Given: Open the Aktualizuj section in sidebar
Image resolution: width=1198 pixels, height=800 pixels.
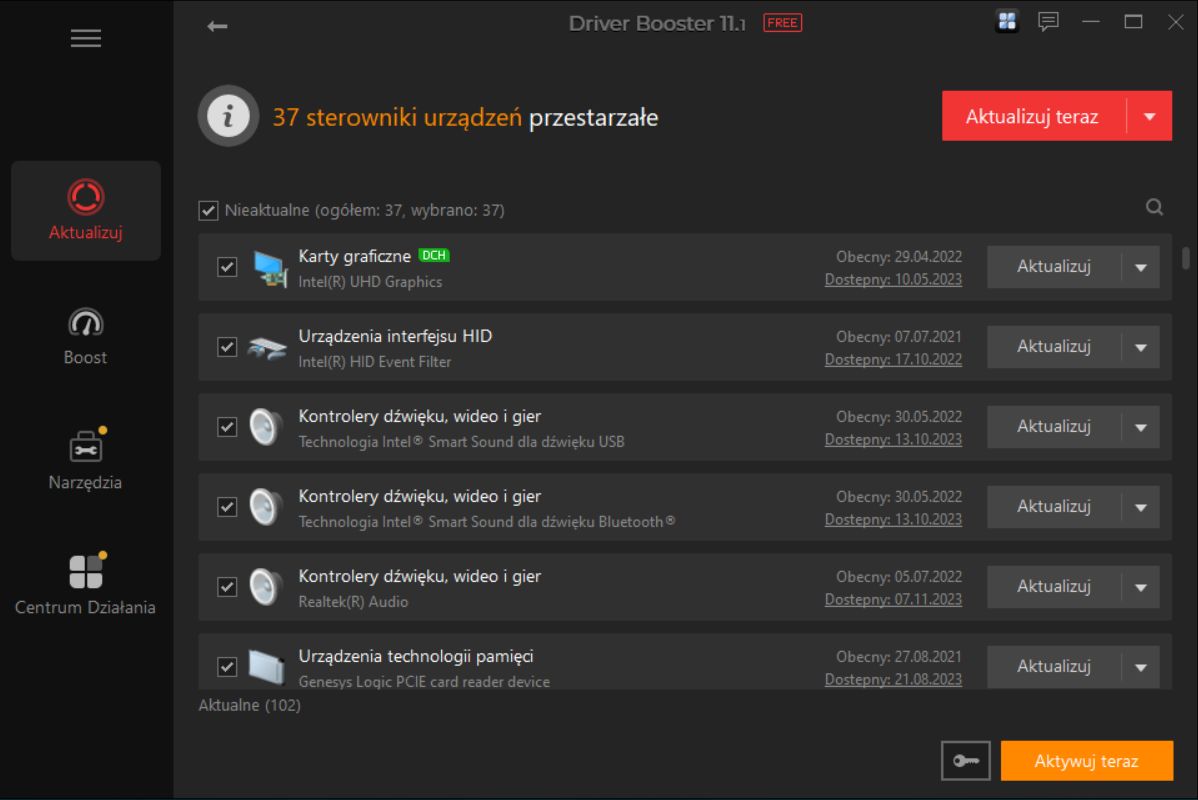Looking at the screenshot, I should 85,210.
